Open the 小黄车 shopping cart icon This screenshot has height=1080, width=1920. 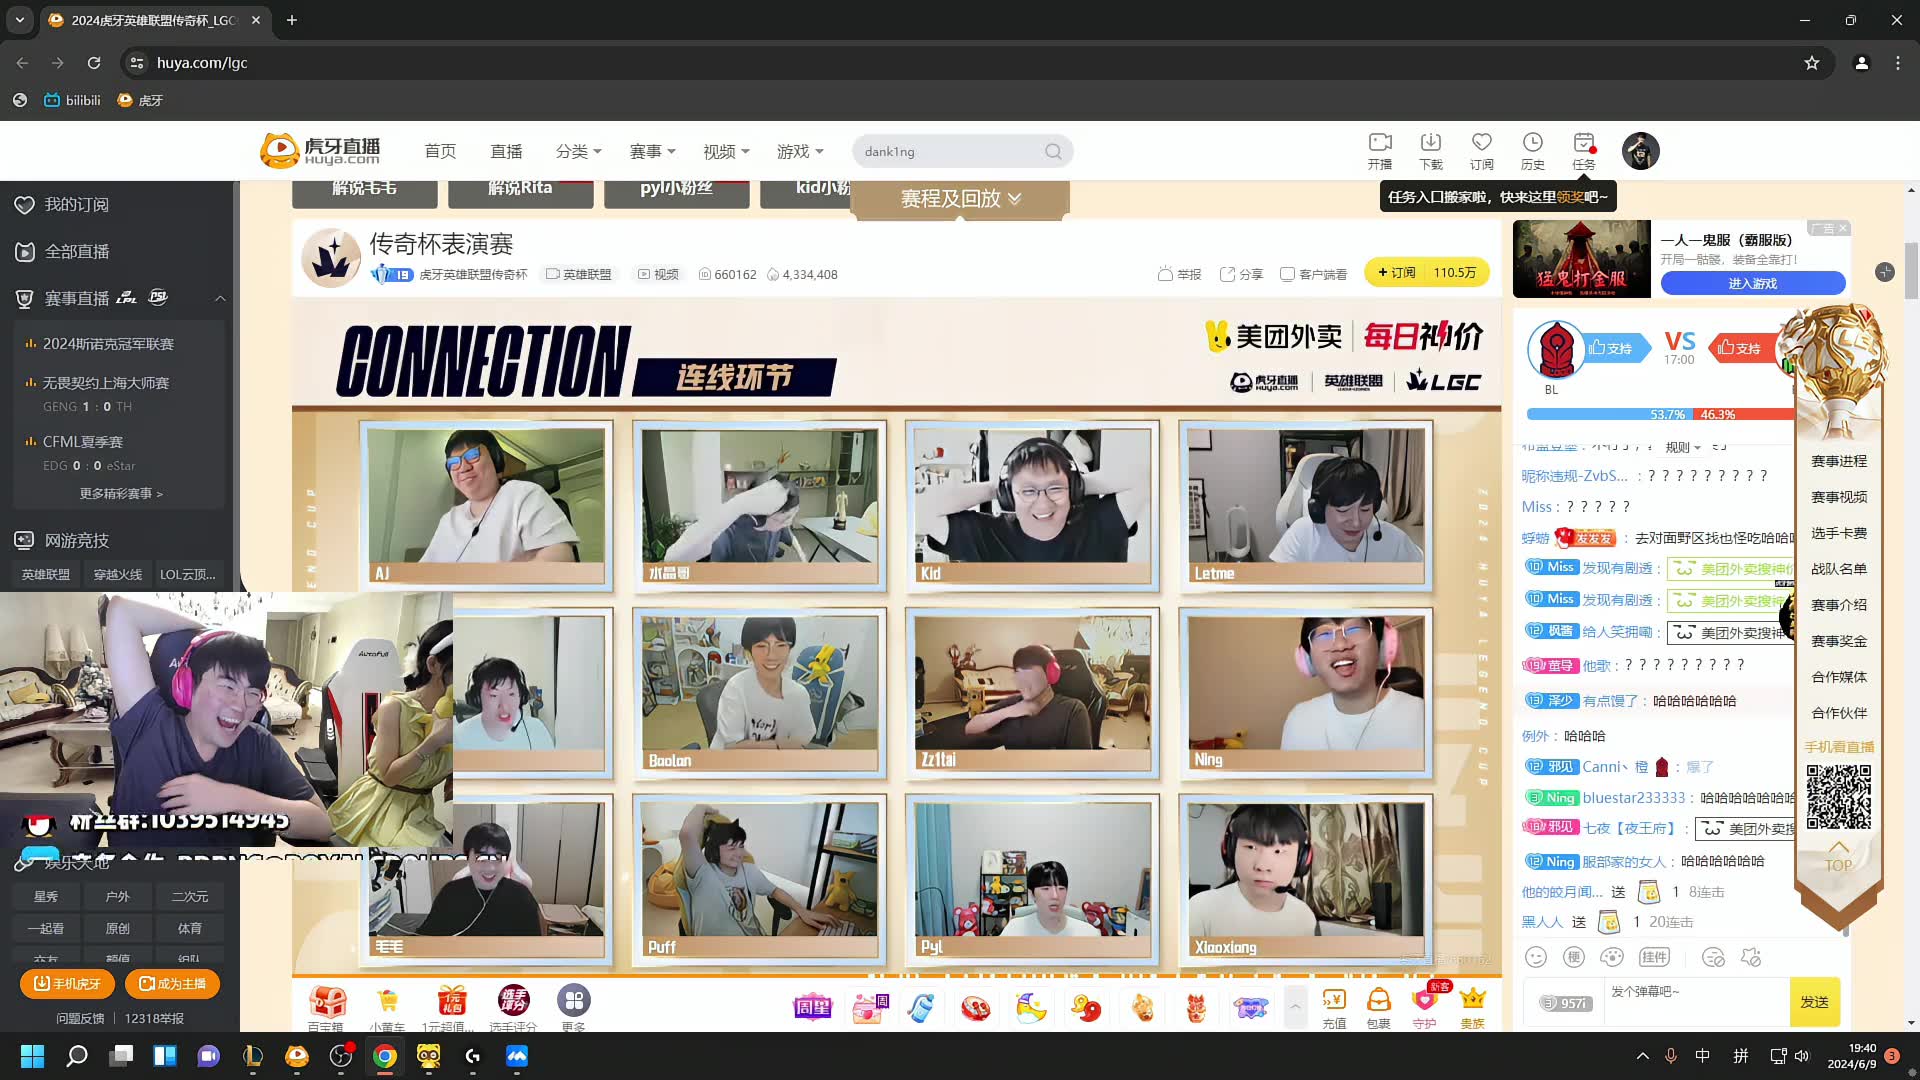pos(387,1007)
